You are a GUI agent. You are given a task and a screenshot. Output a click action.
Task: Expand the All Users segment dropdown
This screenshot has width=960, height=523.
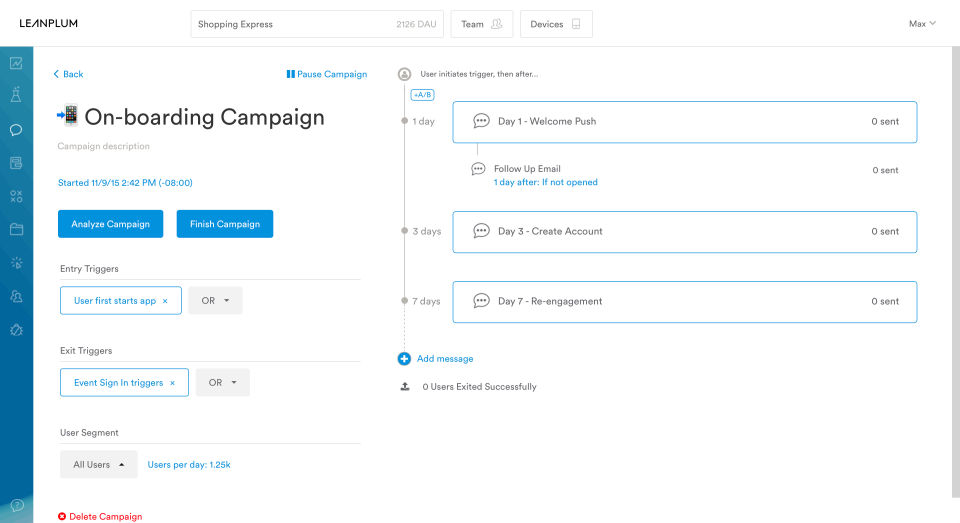(98, 465)
